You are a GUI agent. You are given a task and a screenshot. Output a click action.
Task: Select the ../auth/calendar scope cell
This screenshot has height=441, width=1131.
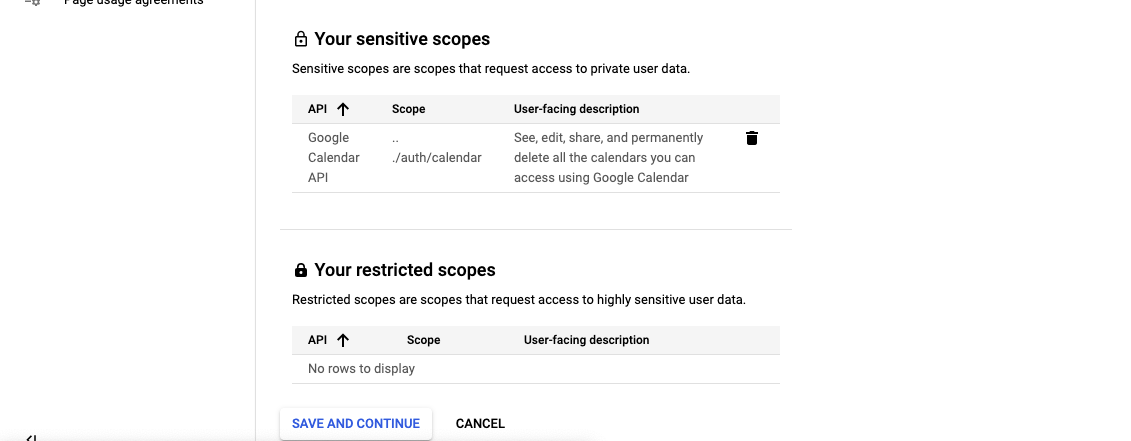tap(436, 148)
